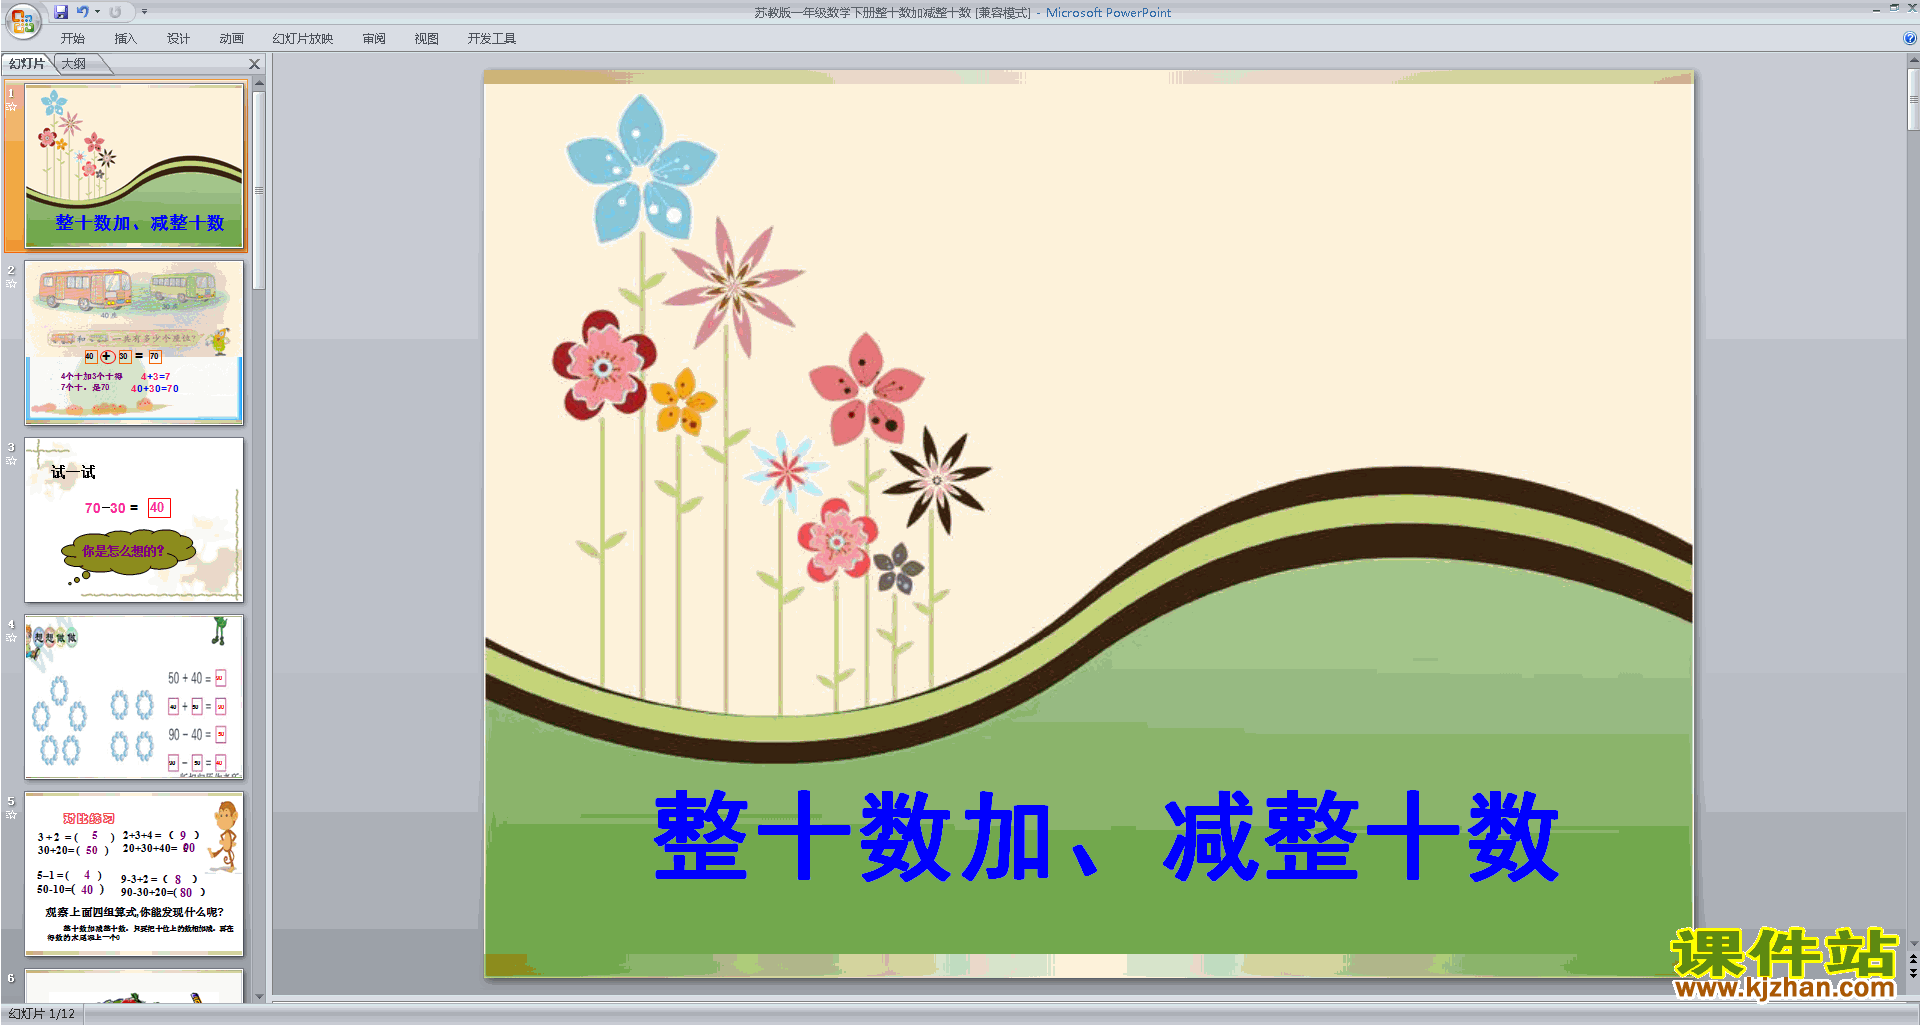1920x1025 pixels.
Task: Click the blue flower on the slide
Action: 642,170
